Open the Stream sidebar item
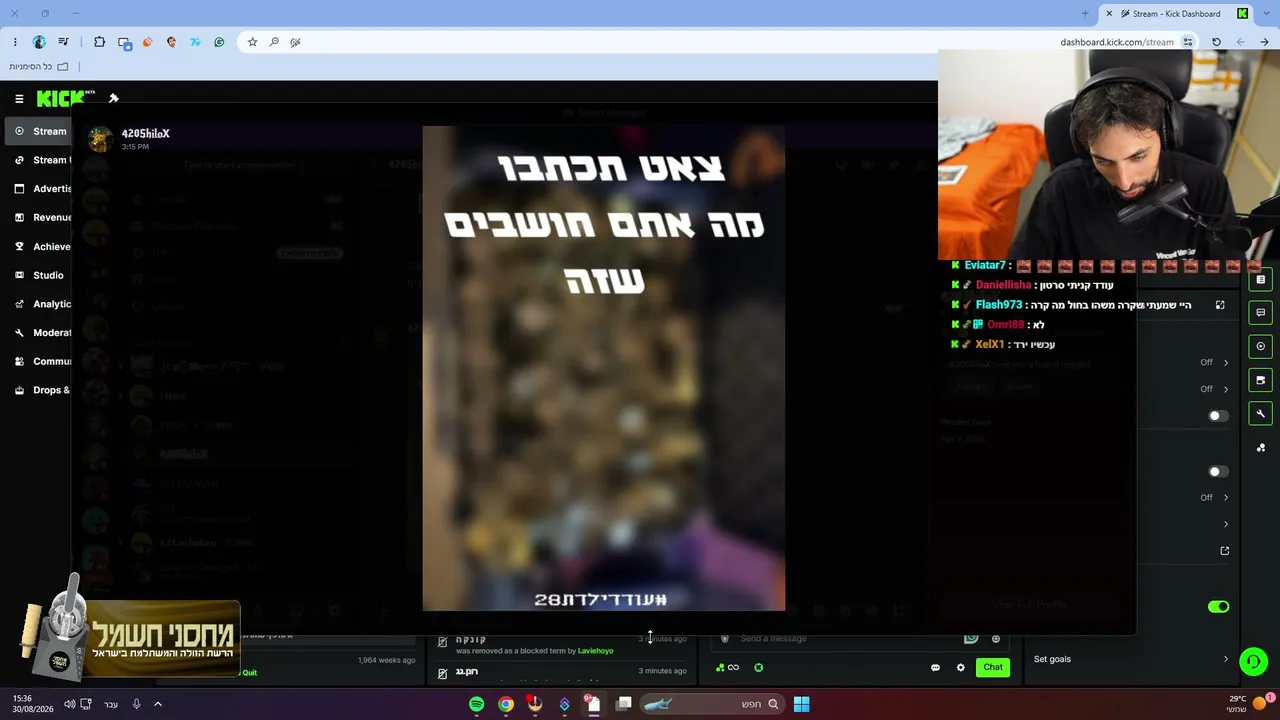This screenshot has width=1280, height=720. point(38,131)
